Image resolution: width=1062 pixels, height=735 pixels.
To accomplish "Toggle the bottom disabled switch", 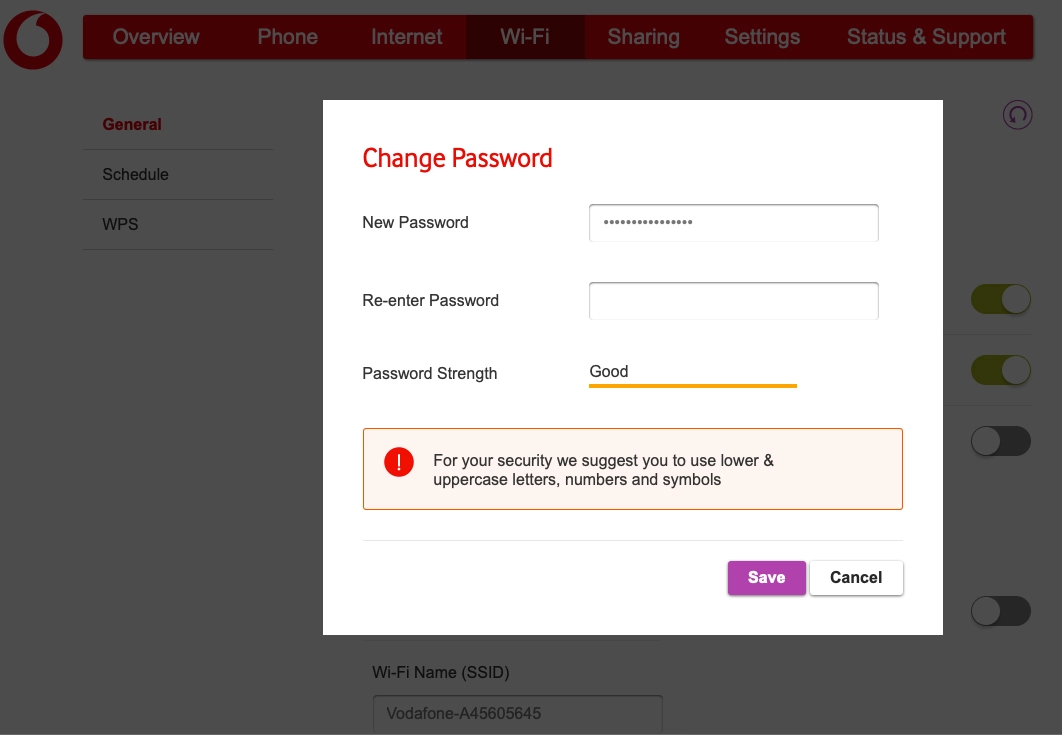I will point(1000,611).
